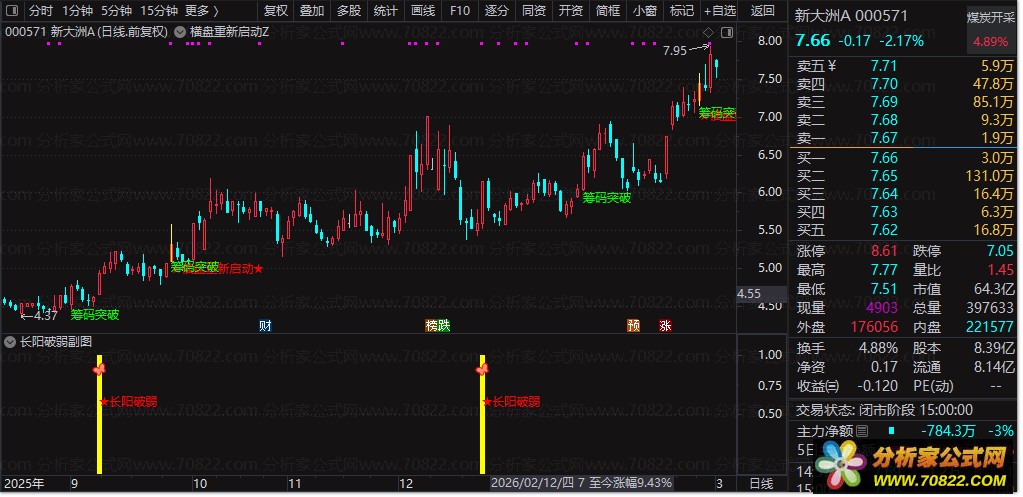Click the 筹码突破 label under 4.37 low
The width and height of the screenshot is (1023, 497).
[x=95, y=315]
